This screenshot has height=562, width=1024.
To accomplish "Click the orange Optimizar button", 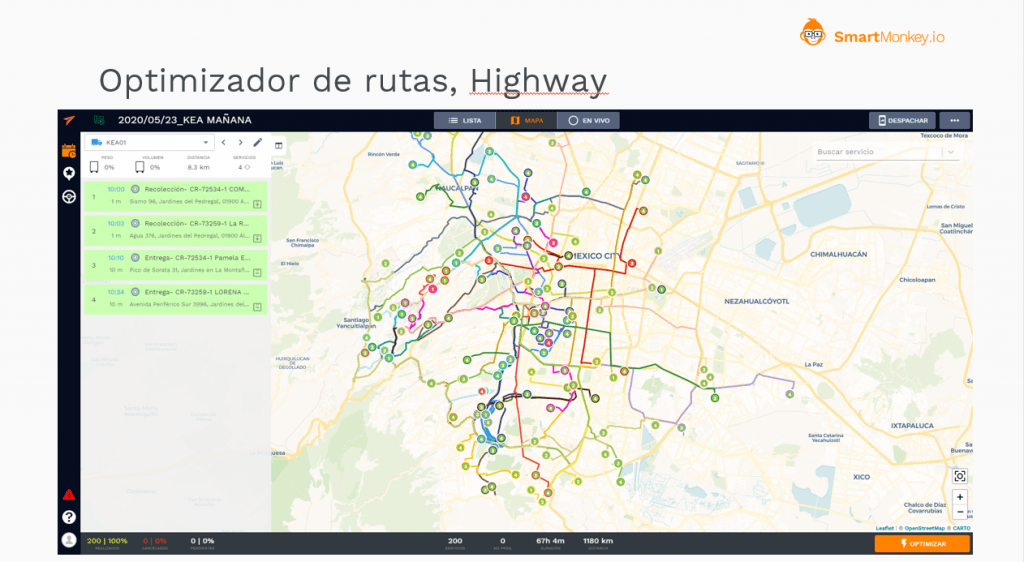I will click(x=922, y=543).
